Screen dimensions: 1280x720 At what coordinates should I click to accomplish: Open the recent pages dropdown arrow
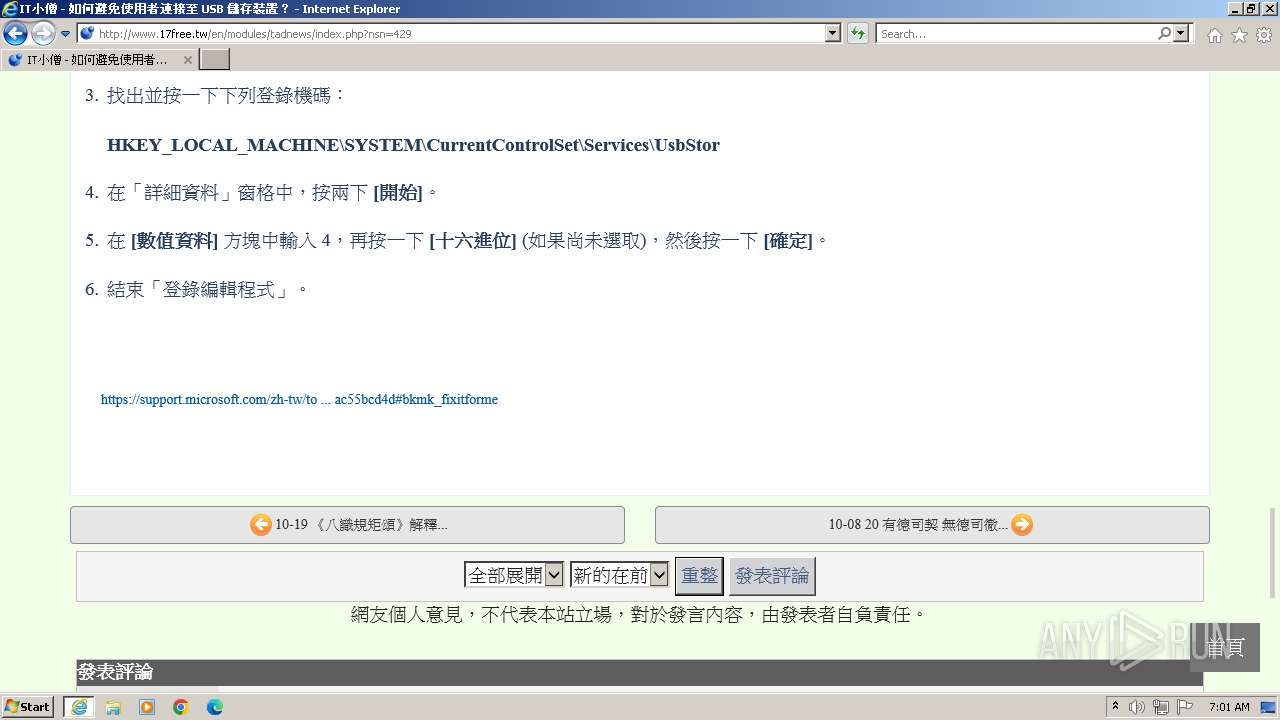(x=65, y=34)
